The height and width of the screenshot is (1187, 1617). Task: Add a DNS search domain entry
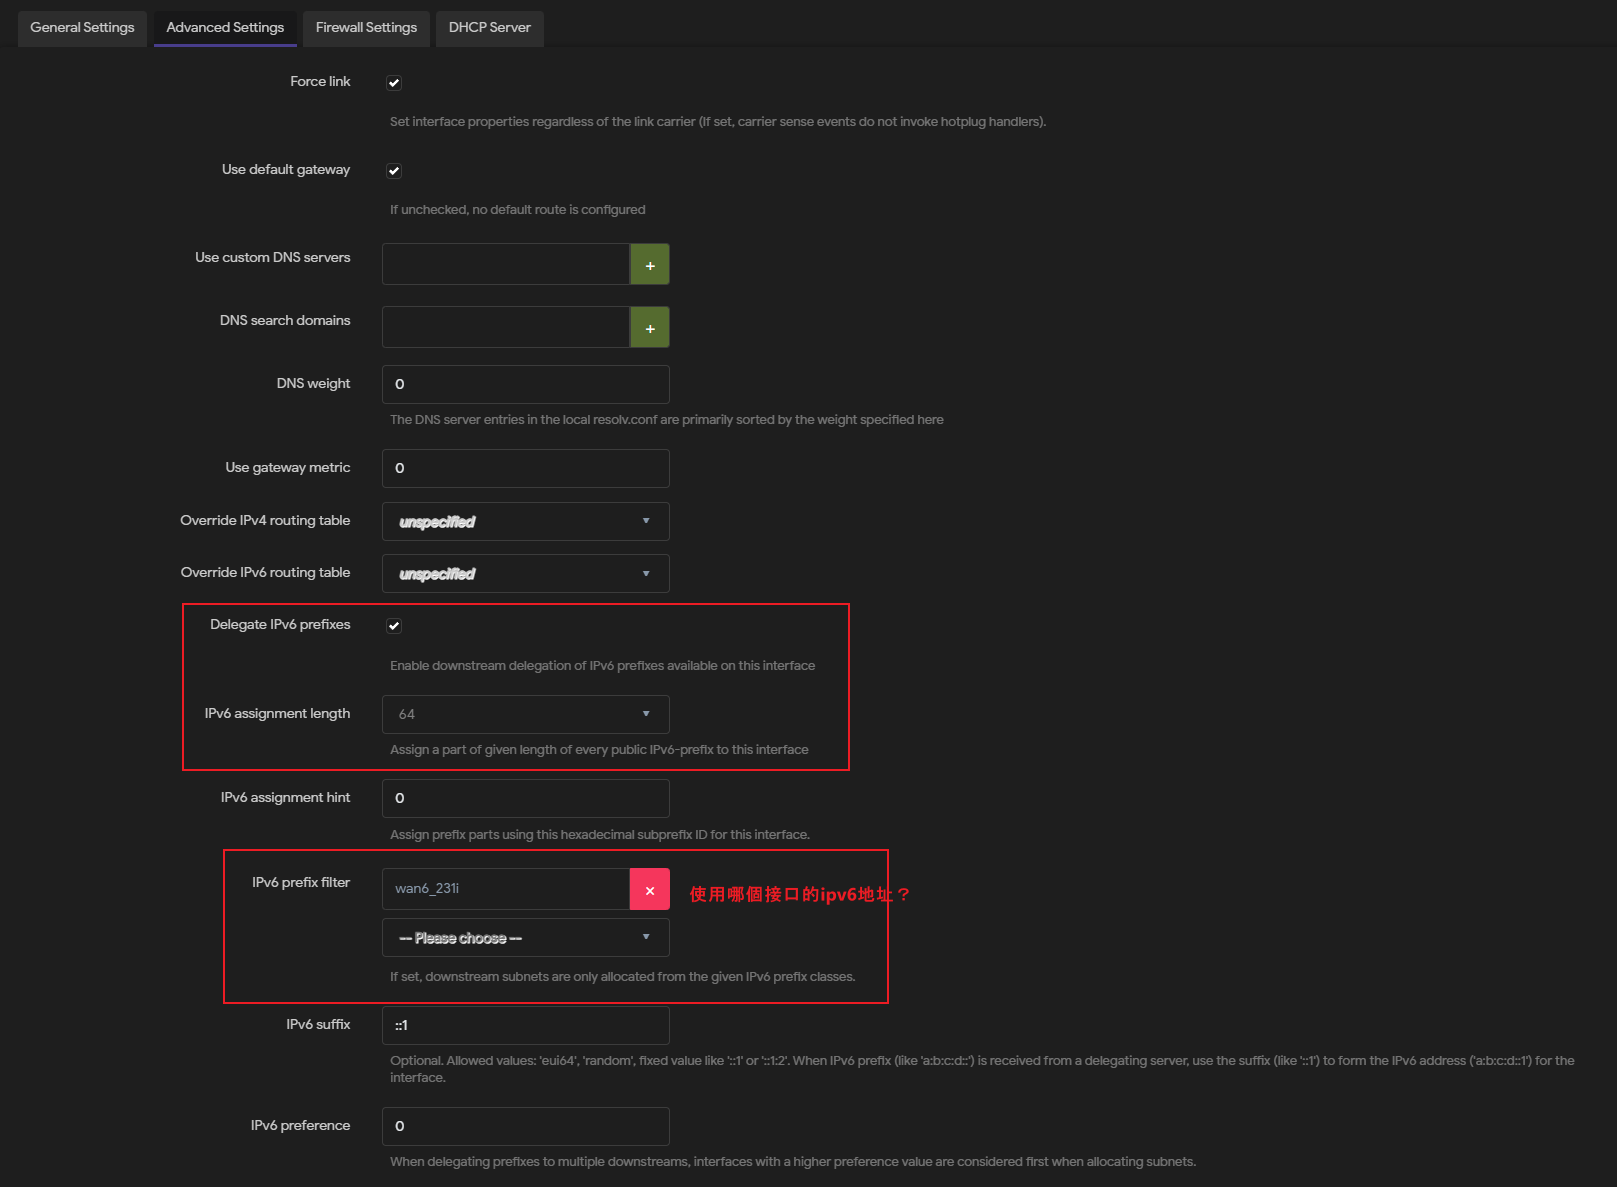pos(650,328)
